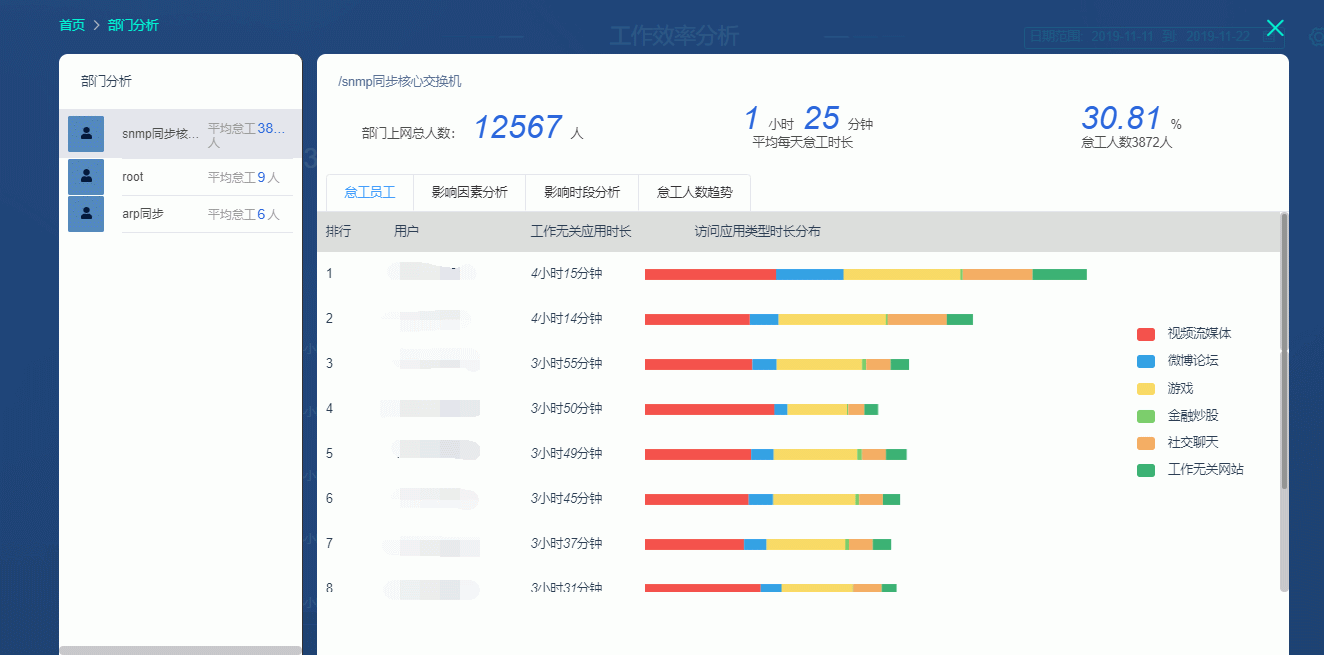Toggle the 视频流媒体 red legend swatch

1146,334
